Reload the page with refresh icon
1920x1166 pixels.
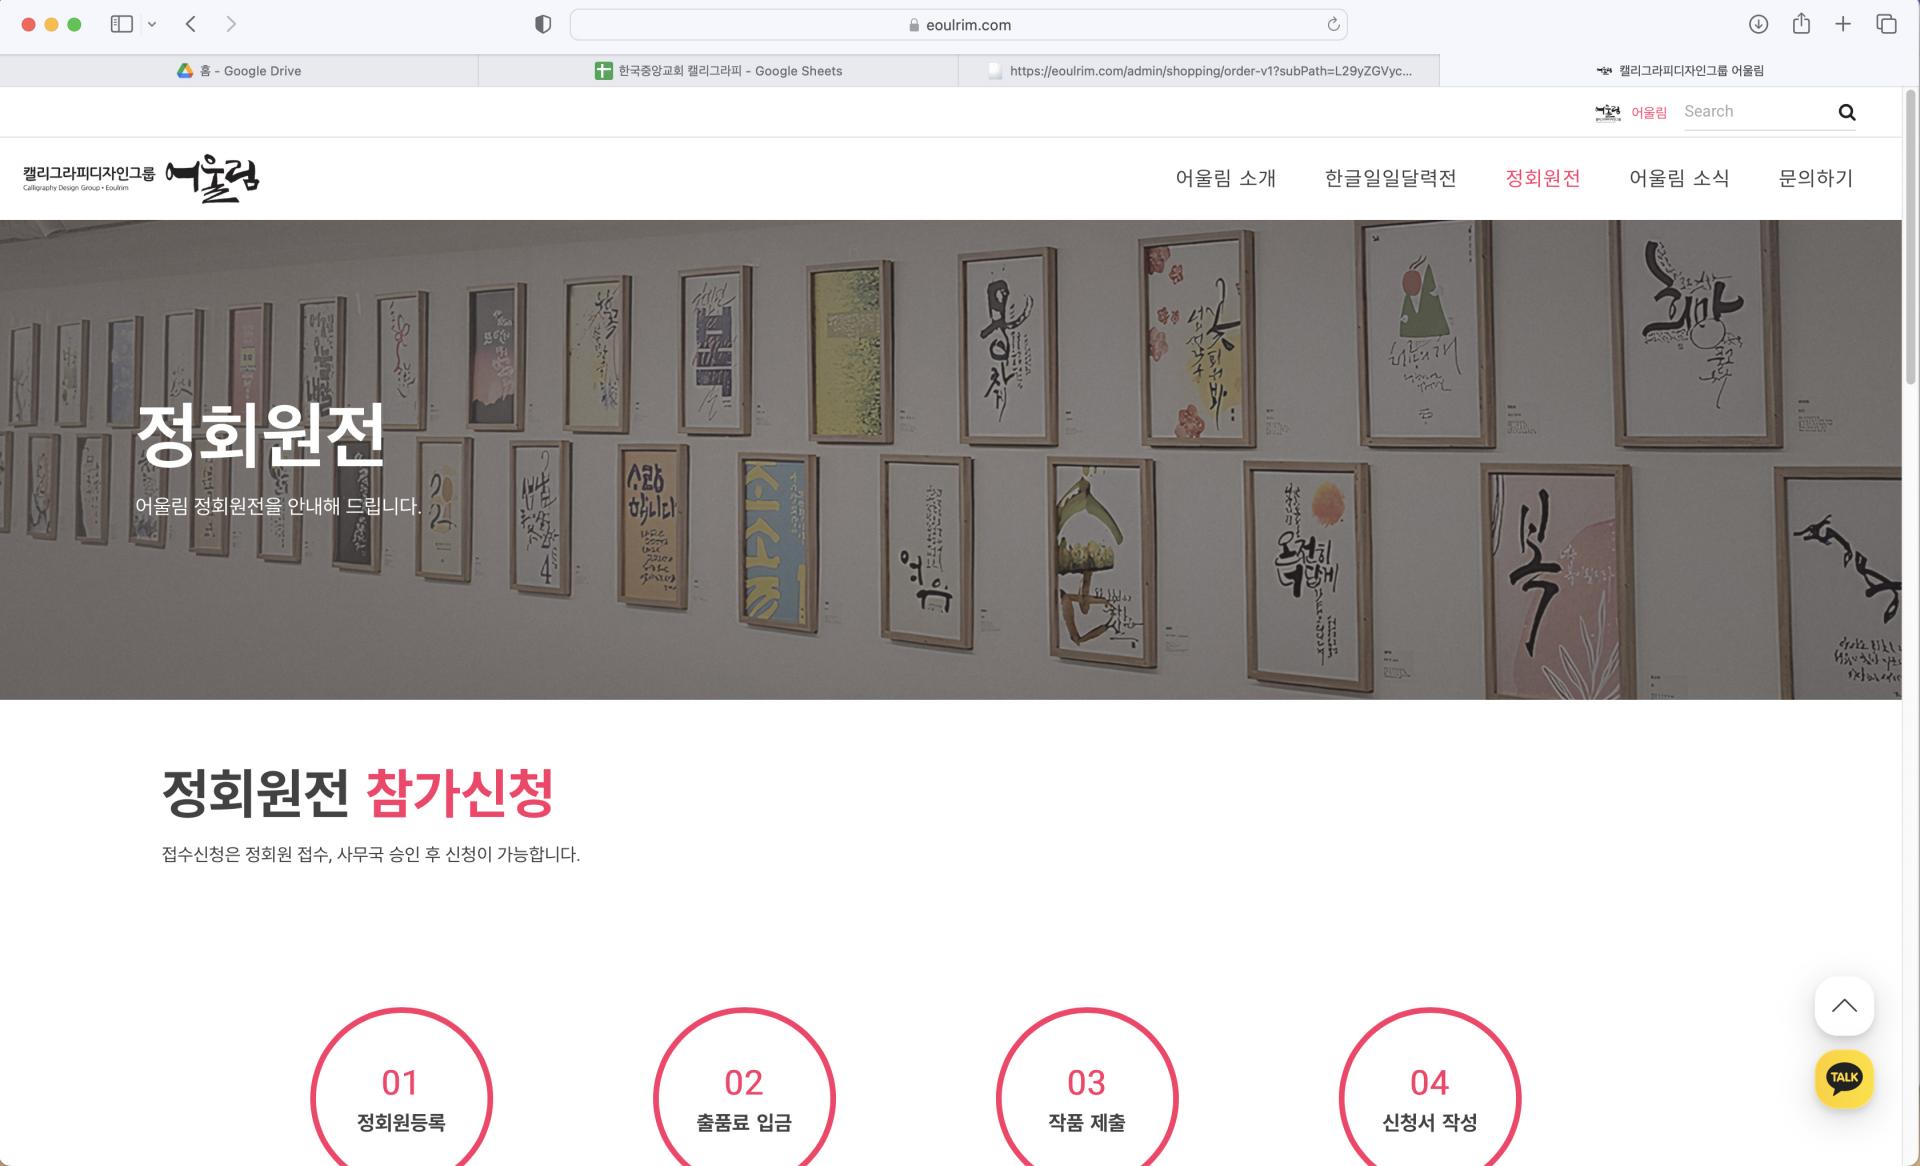coord(1333,24)
